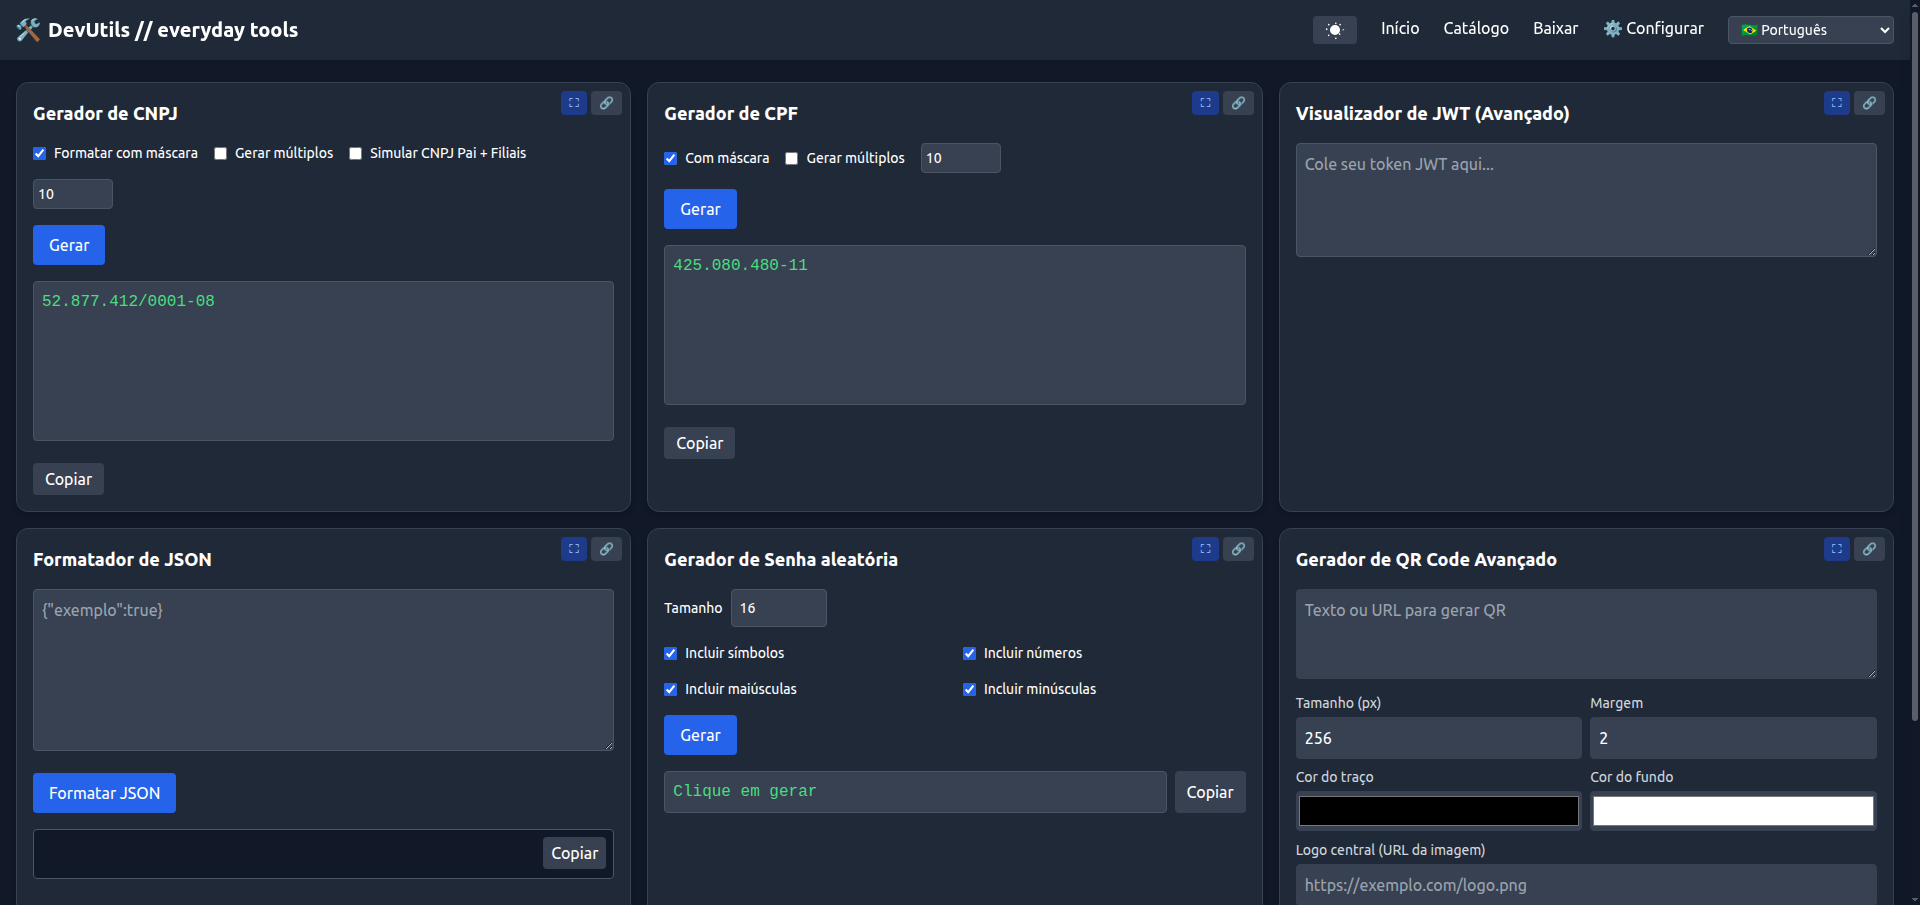Toggle the light/dark theme sun icon
Viewport: 1920px width, 905px height.
pos(1334,29)
